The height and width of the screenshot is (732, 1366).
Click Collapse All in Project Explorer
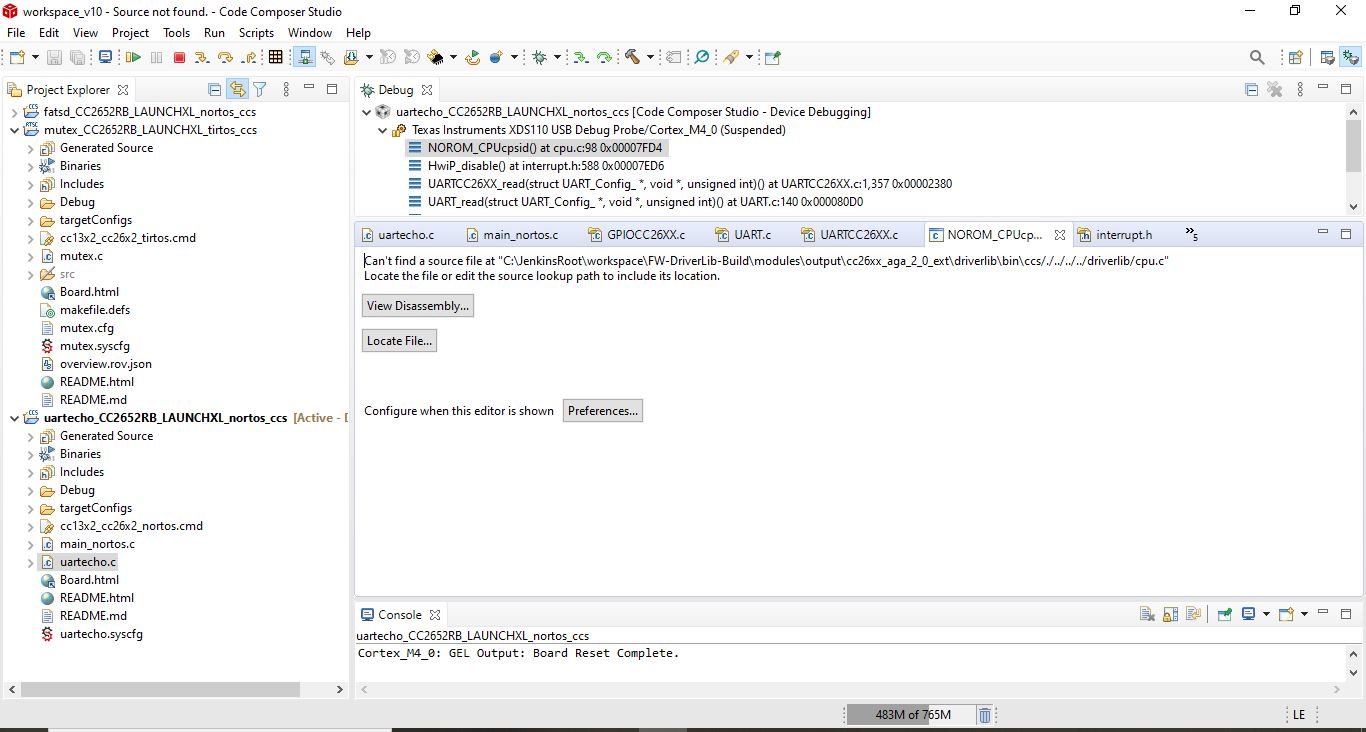click(214, 90)
